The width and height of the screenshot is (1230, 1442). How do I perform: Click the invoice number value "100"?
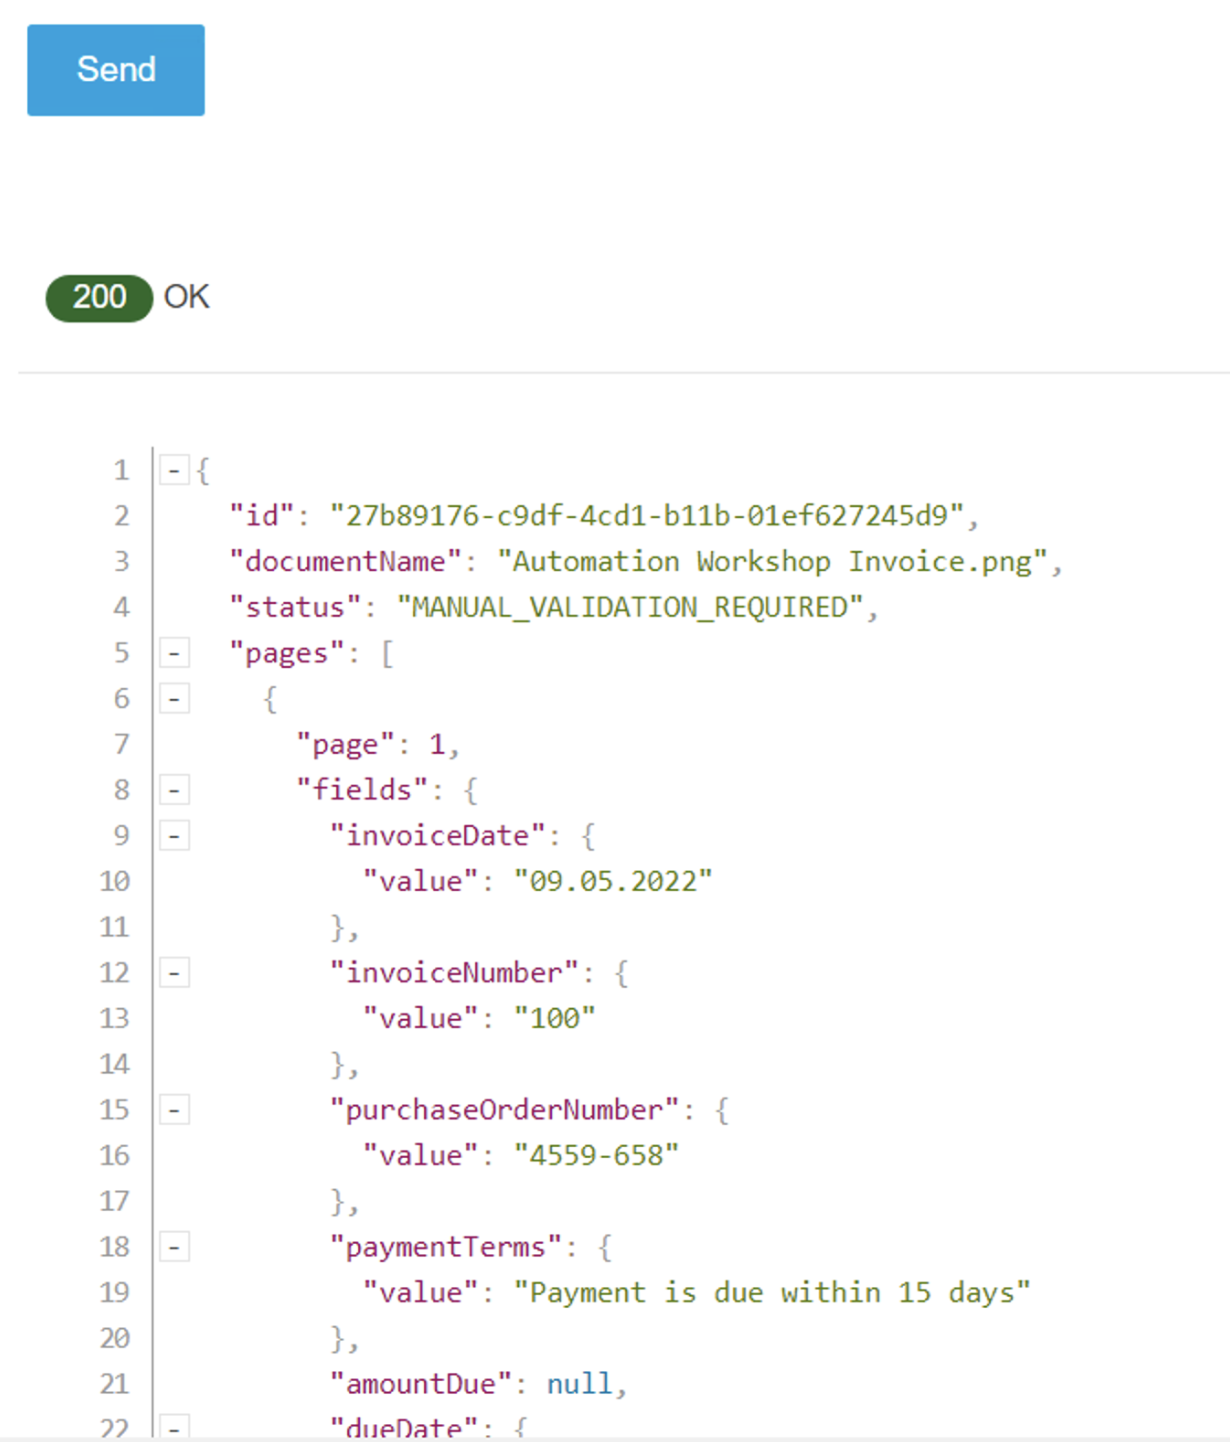(555, 1018)
